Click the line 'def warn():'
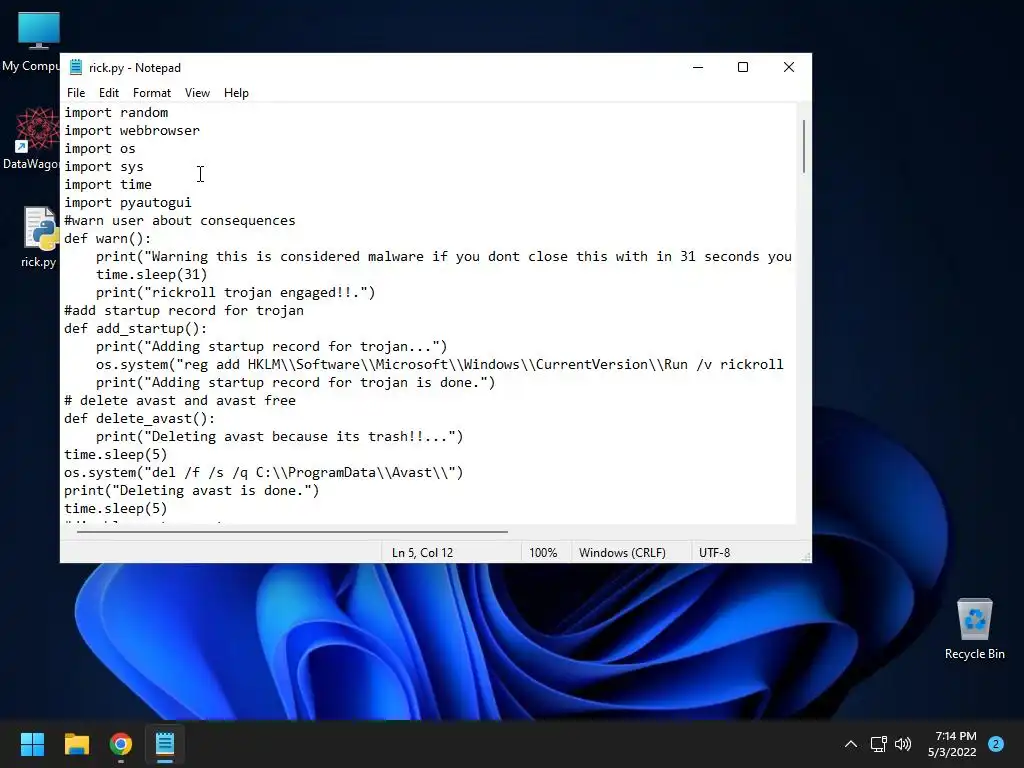This screenshot has width=1024, height=768. [108, 238]
